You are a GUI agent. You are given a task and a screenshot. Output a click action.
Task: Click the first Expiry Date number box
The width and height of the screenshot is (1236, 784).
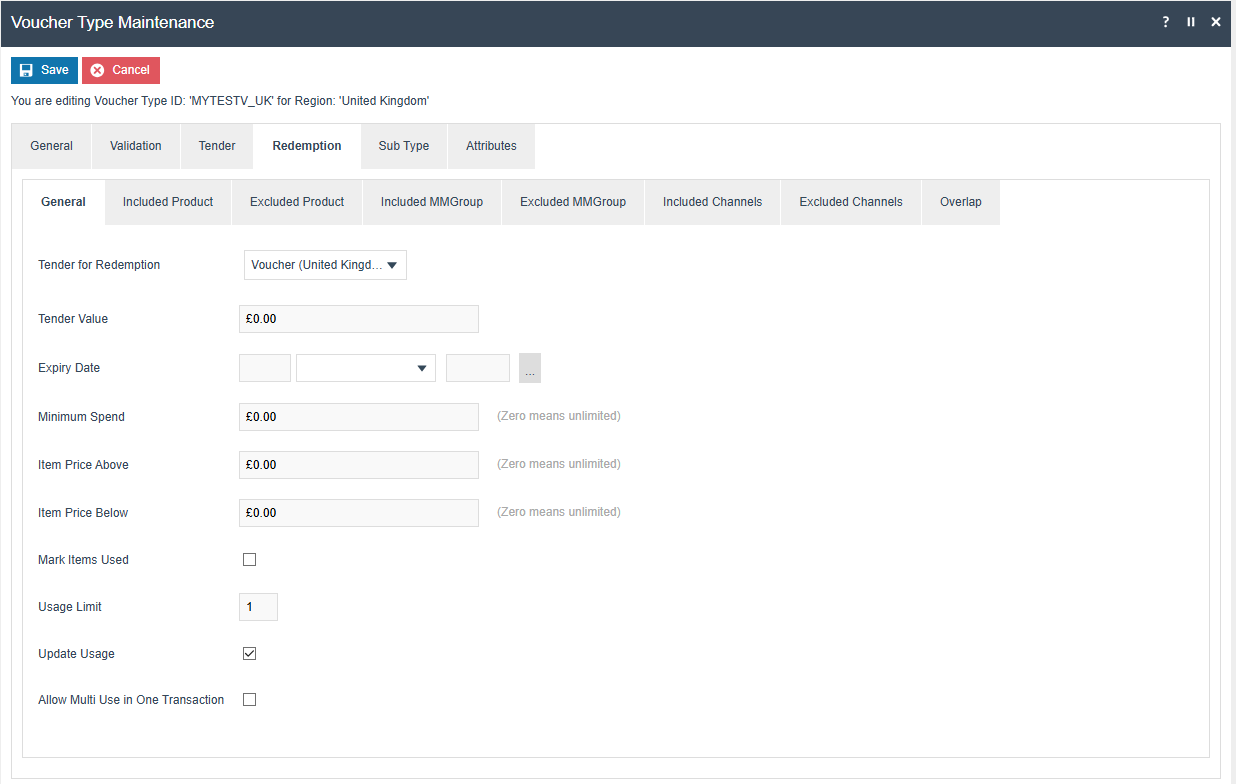(x=265, y=368)
